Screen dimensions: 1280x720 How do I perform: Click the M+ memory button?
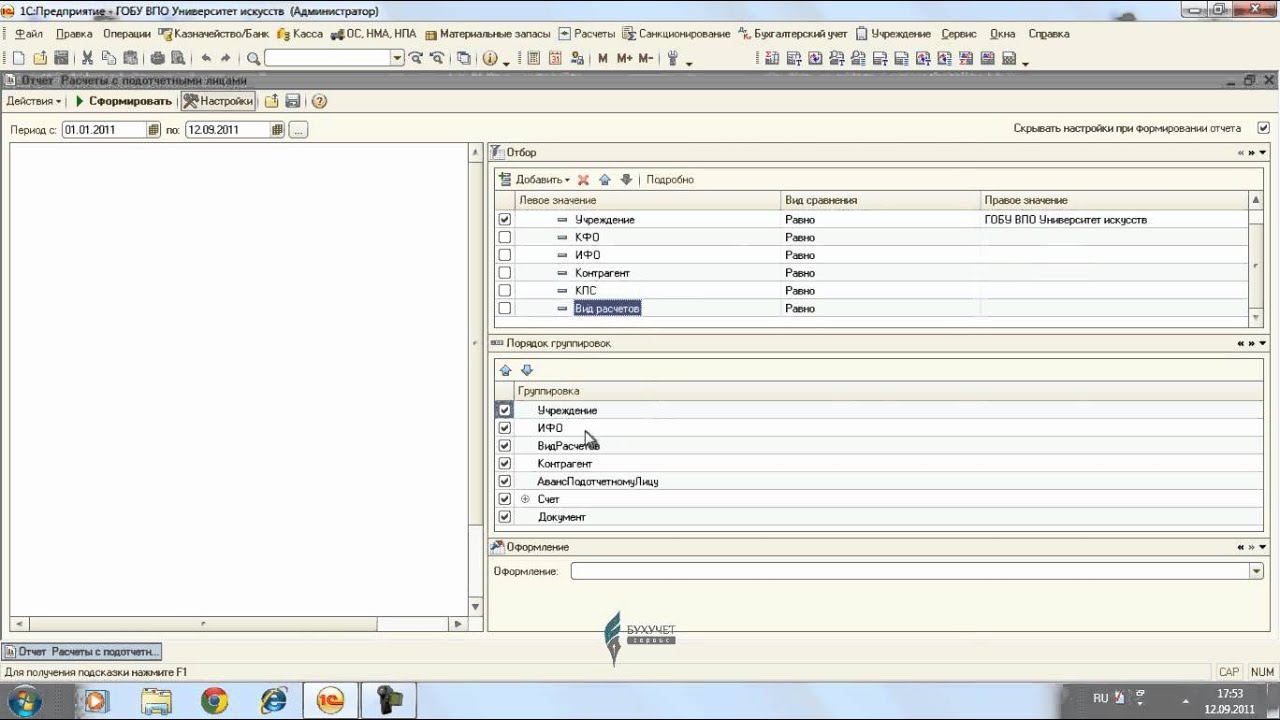[625, 58]
